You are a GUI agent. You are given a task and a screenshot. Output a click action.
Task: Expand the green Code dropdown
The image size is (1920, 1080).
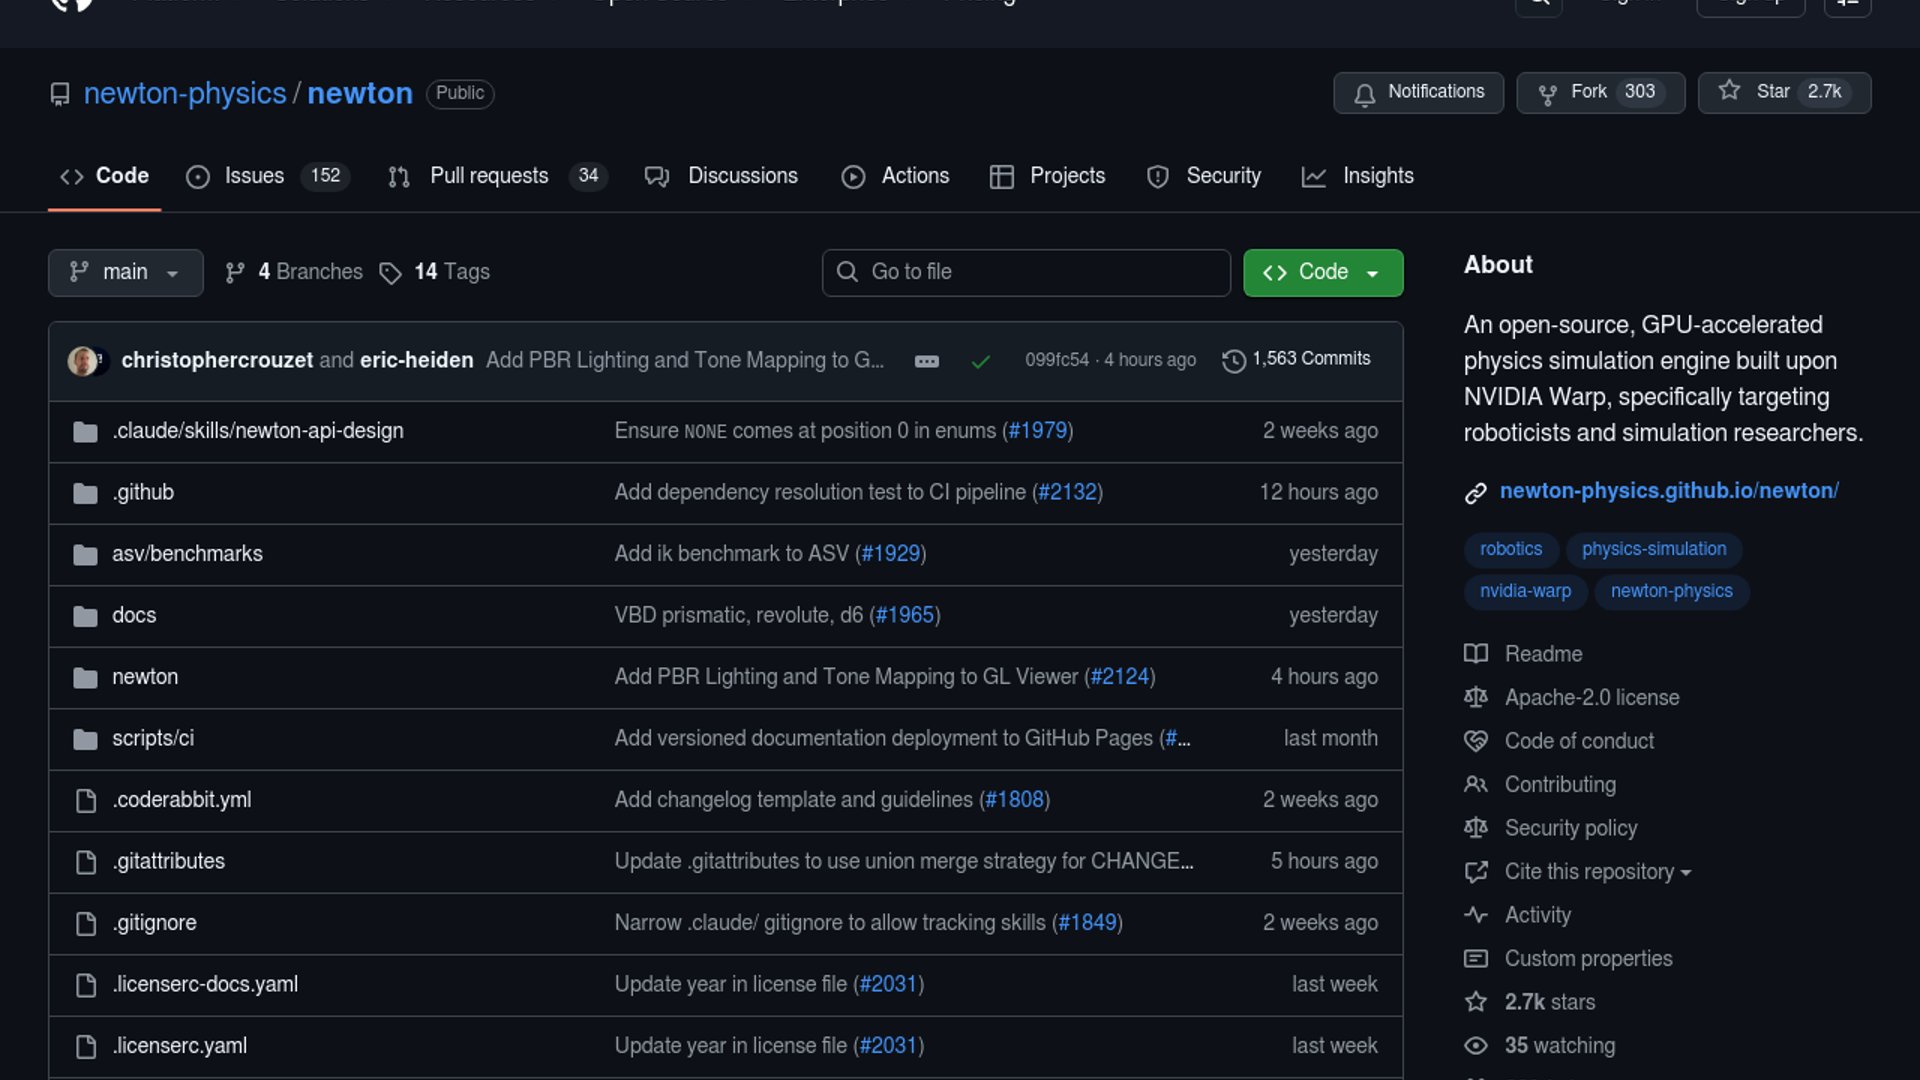pyautogui.click(x=1322, y=273)
